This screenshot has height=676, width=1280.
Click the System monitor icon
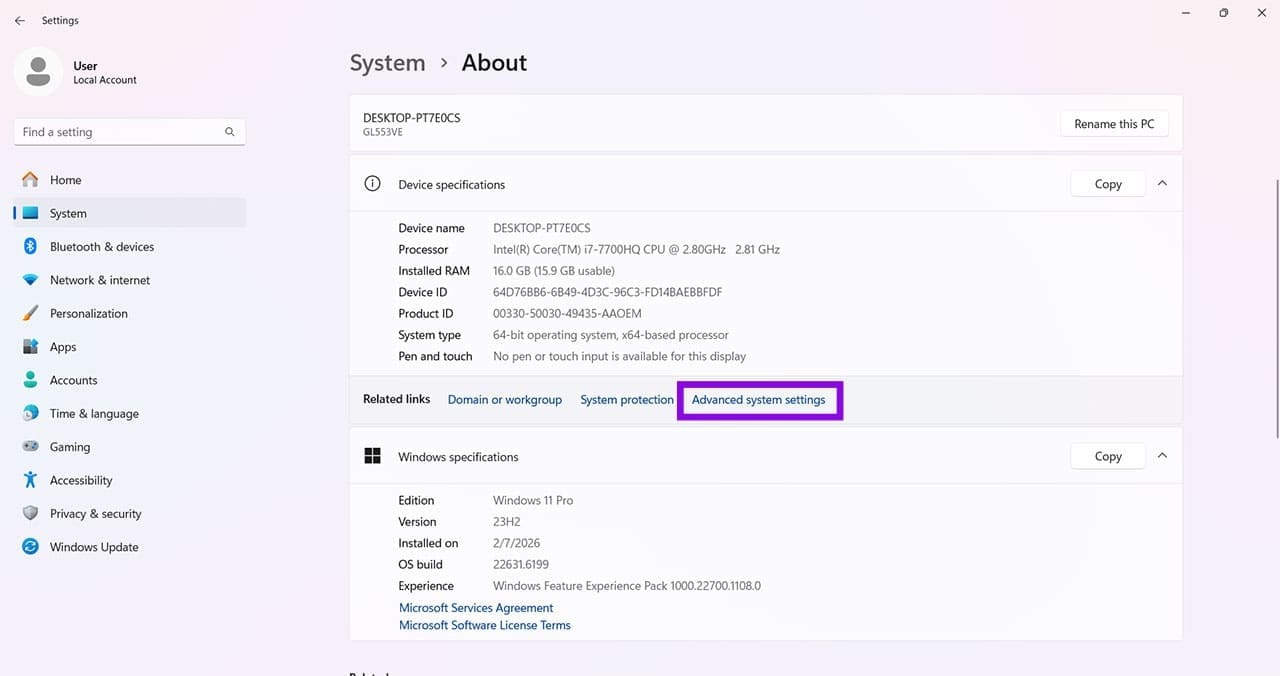(x=30, y=213)
